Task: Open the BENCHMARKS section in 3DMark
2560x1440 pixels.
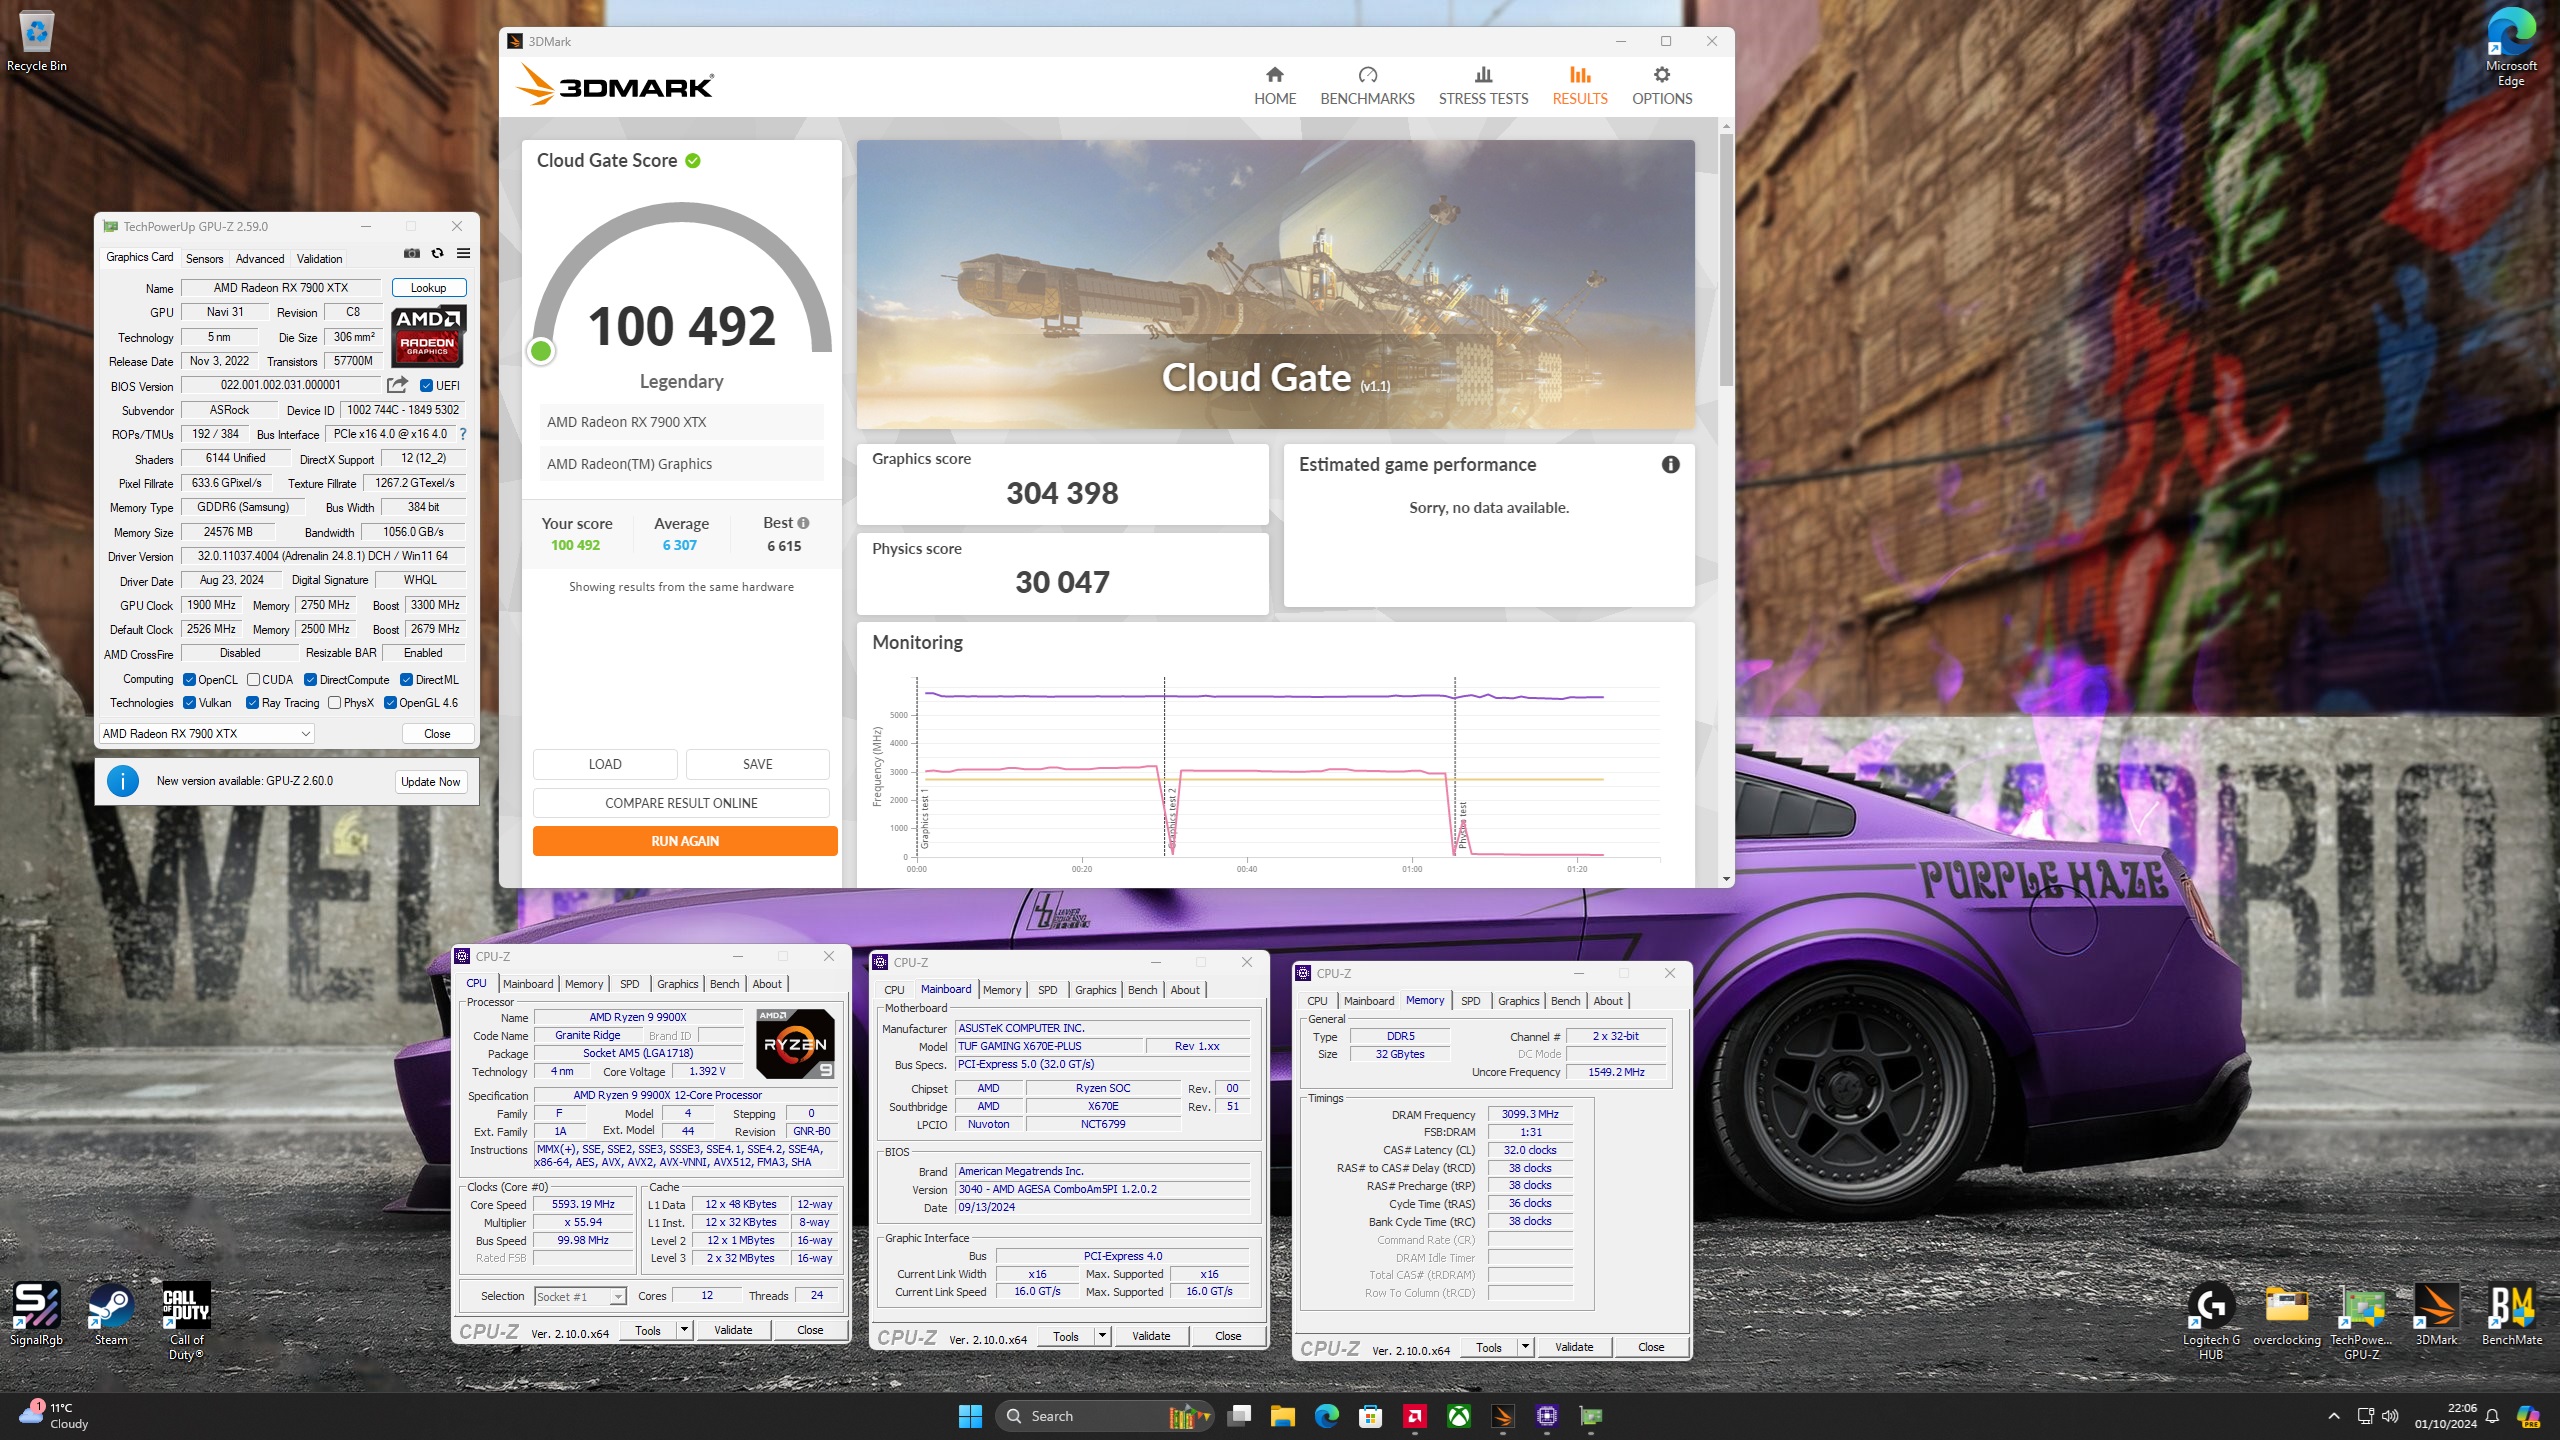Action: coord(1367,86)
